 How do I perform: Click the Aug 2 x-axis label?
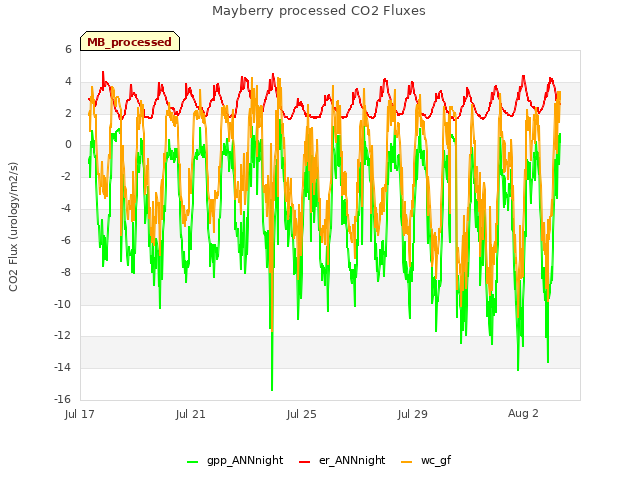[523, 413]
